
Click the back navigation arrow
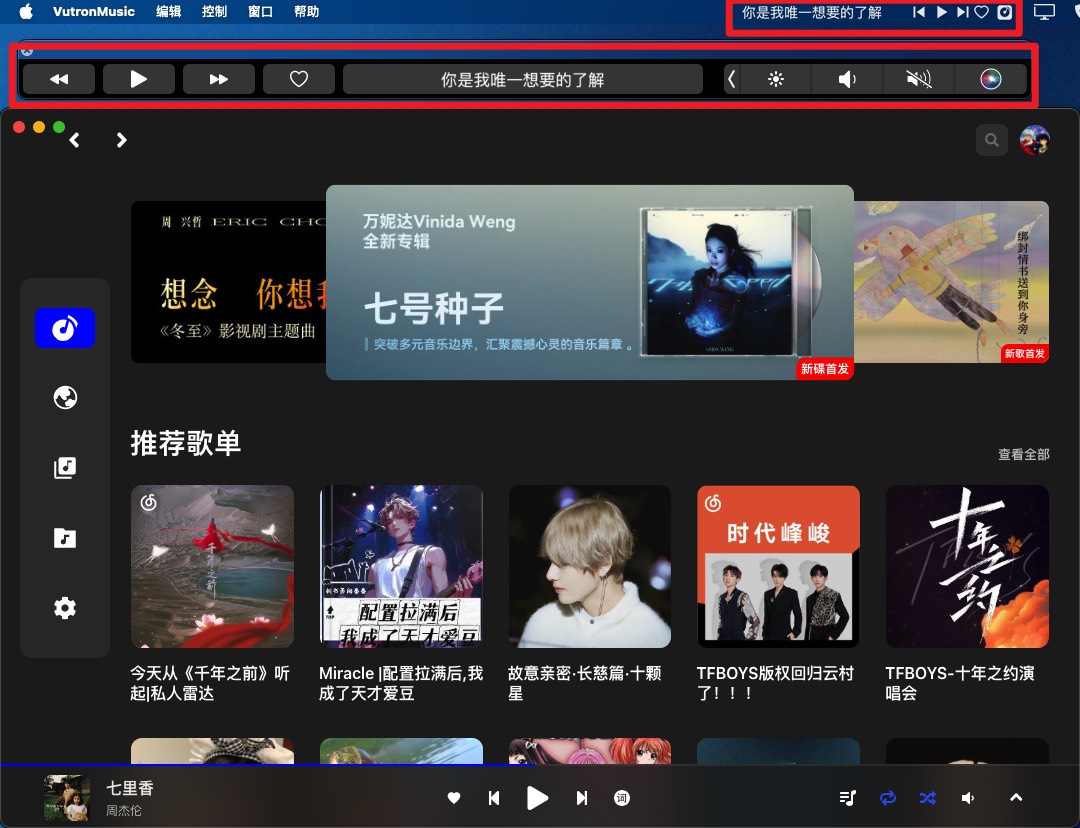74,140
